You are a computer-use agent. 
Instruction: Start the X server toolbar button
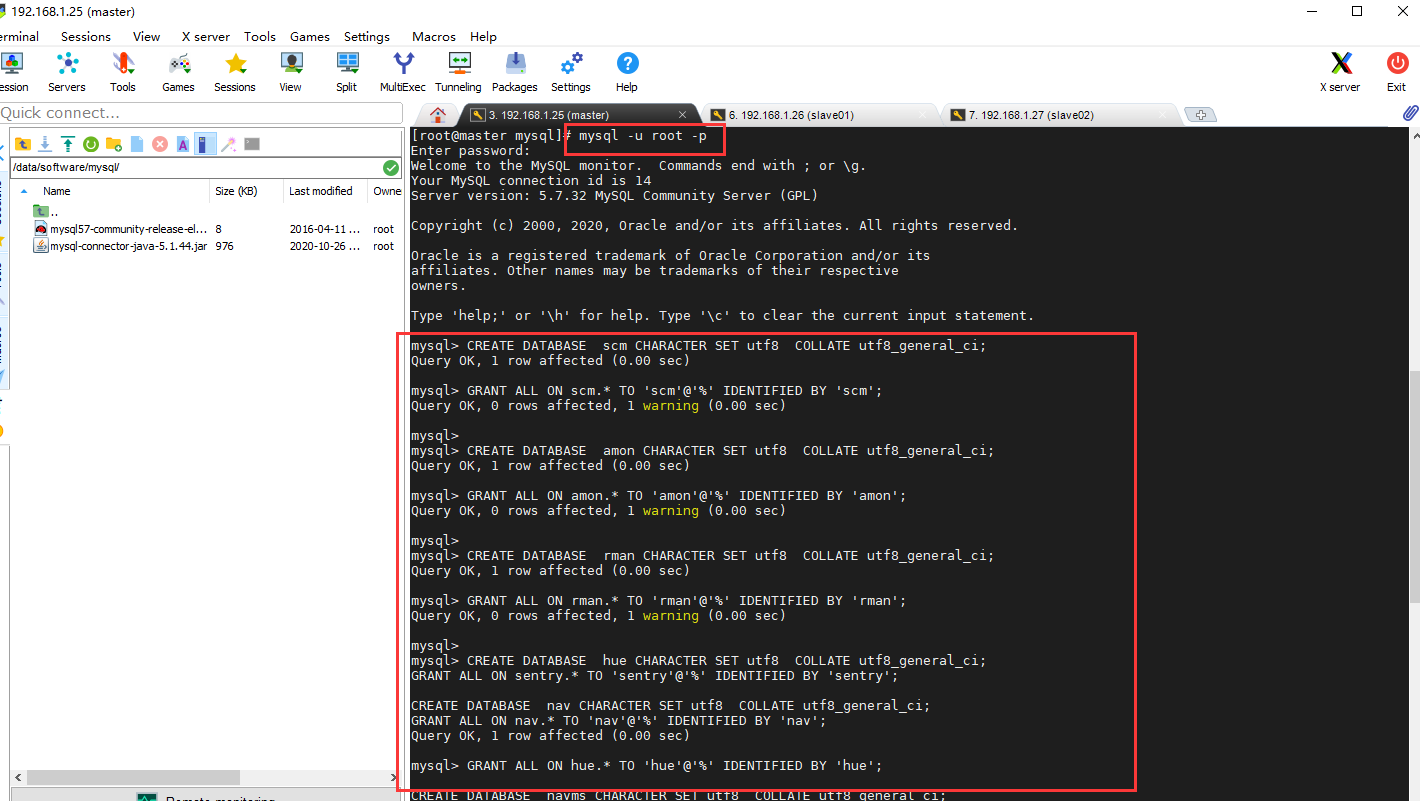coord(1340,73)
